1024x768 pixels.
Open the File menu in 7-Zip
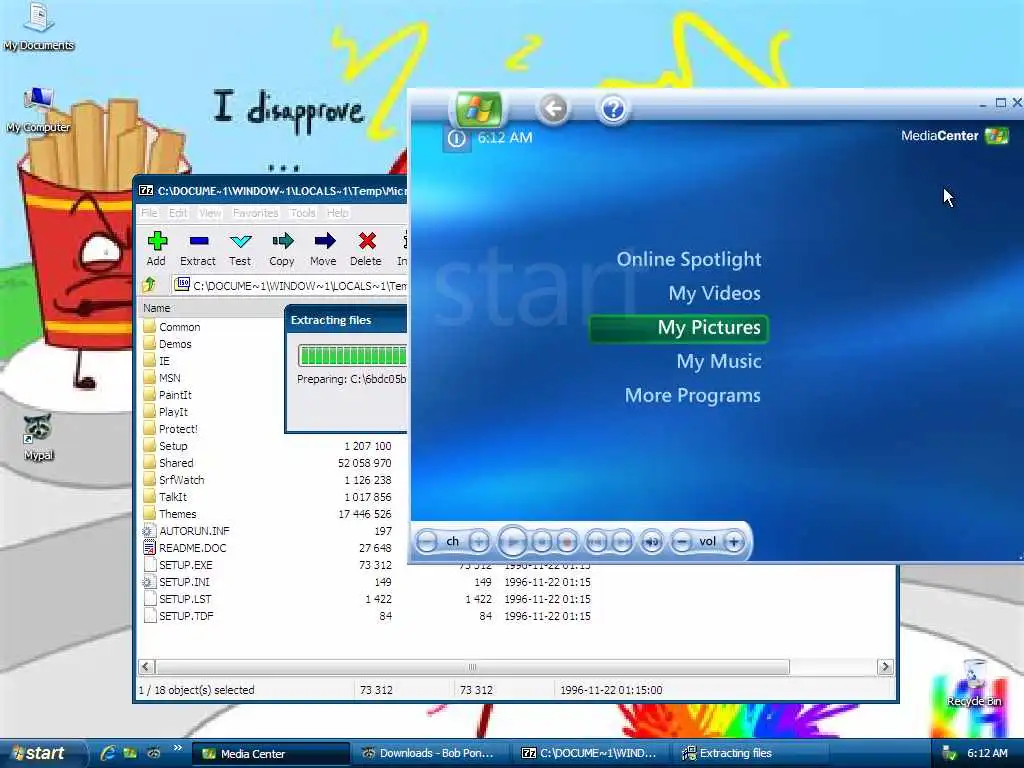149,213
